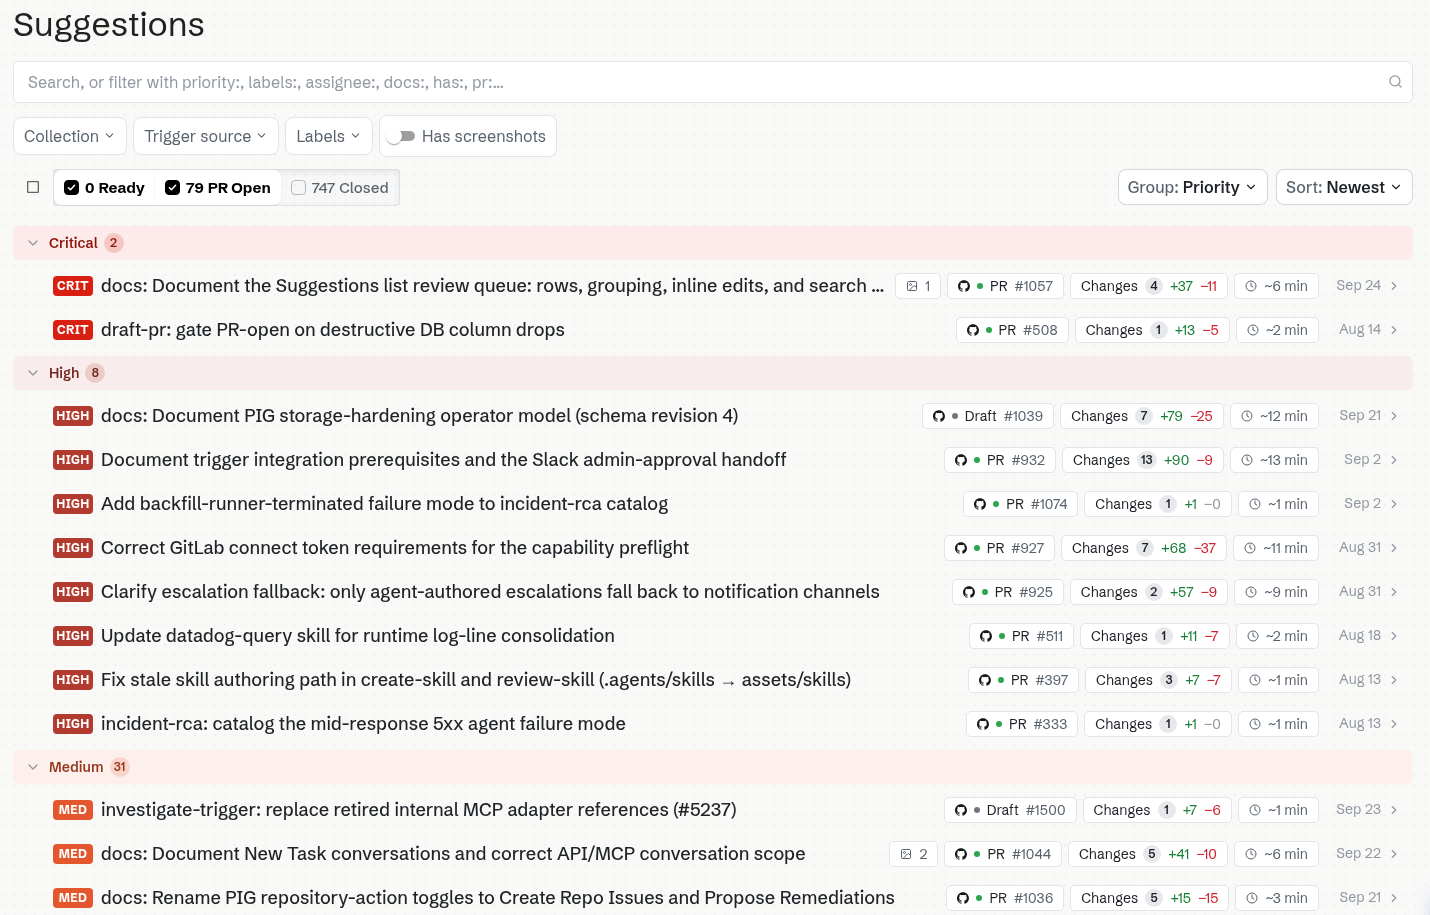
Task: Click clock icon on the ~13 min estimate
Action: click(1247, 460)
